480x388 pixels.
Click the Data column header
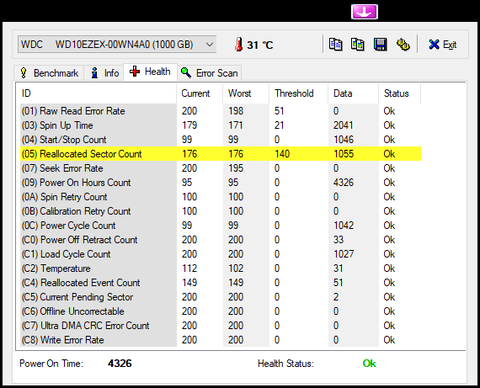[x=353, y=93]
